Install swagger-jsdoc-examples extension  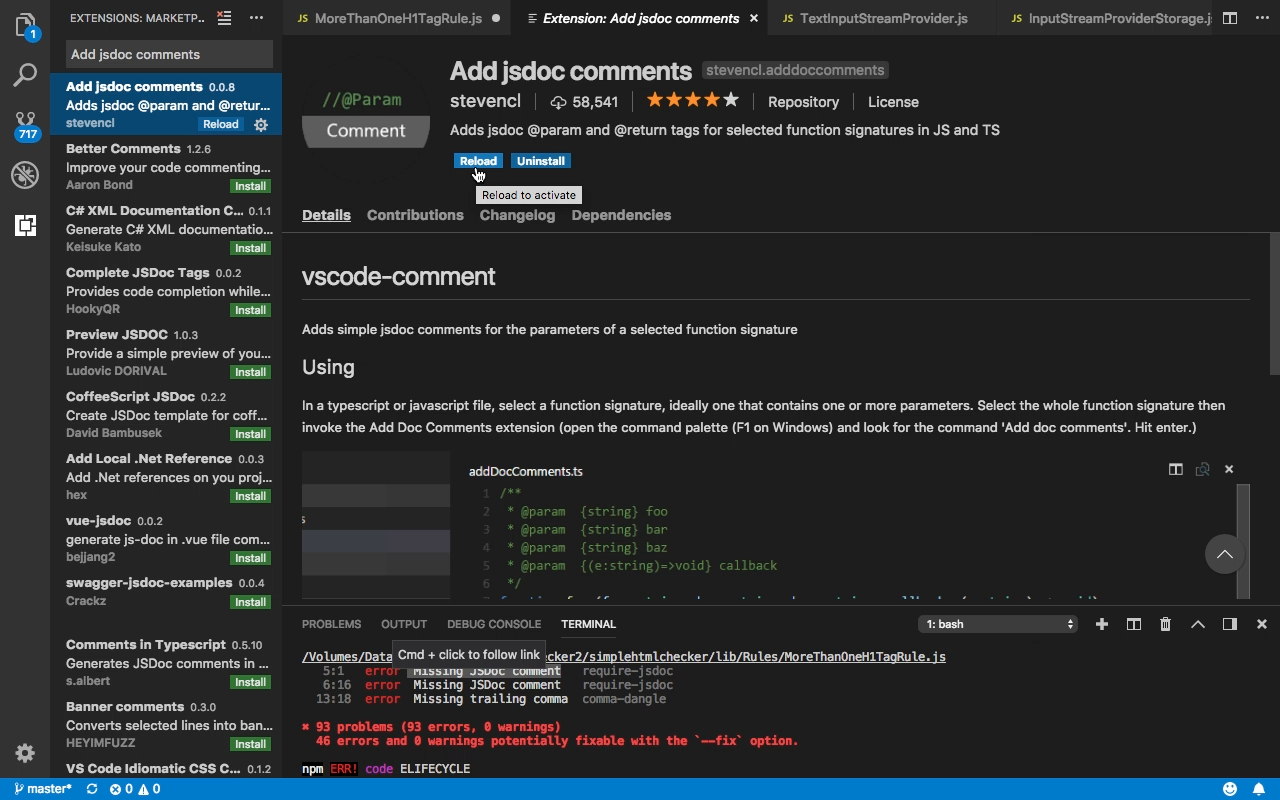pos(250,602)
